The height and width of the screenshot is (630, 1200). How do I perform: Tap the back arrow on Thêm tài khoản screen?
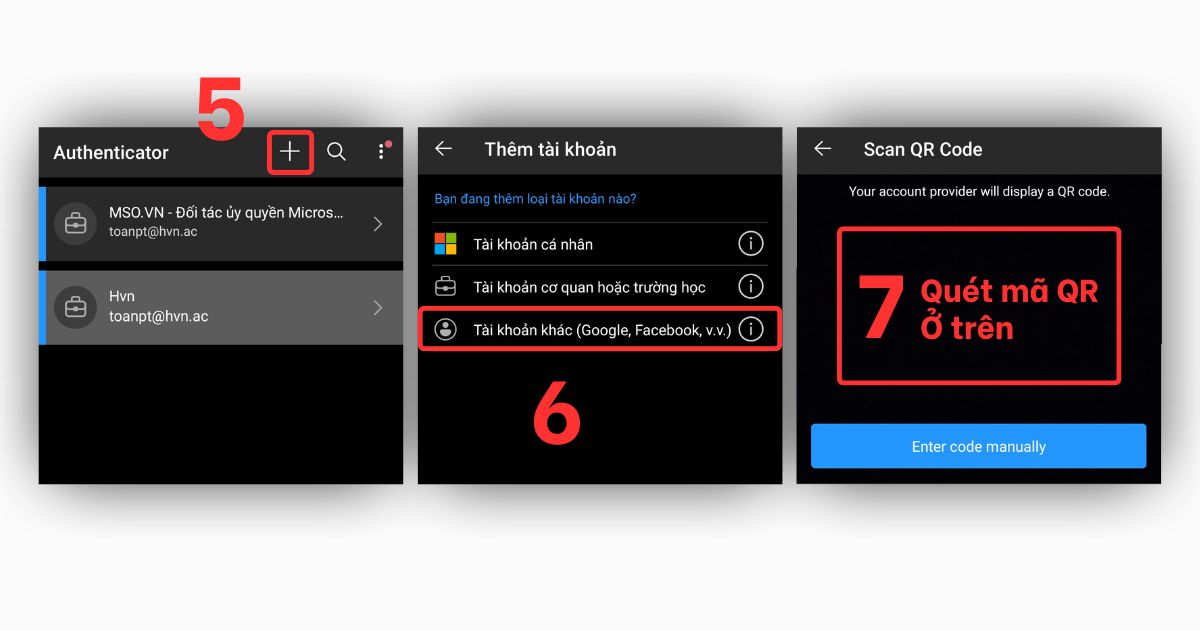tap(443, 148)
